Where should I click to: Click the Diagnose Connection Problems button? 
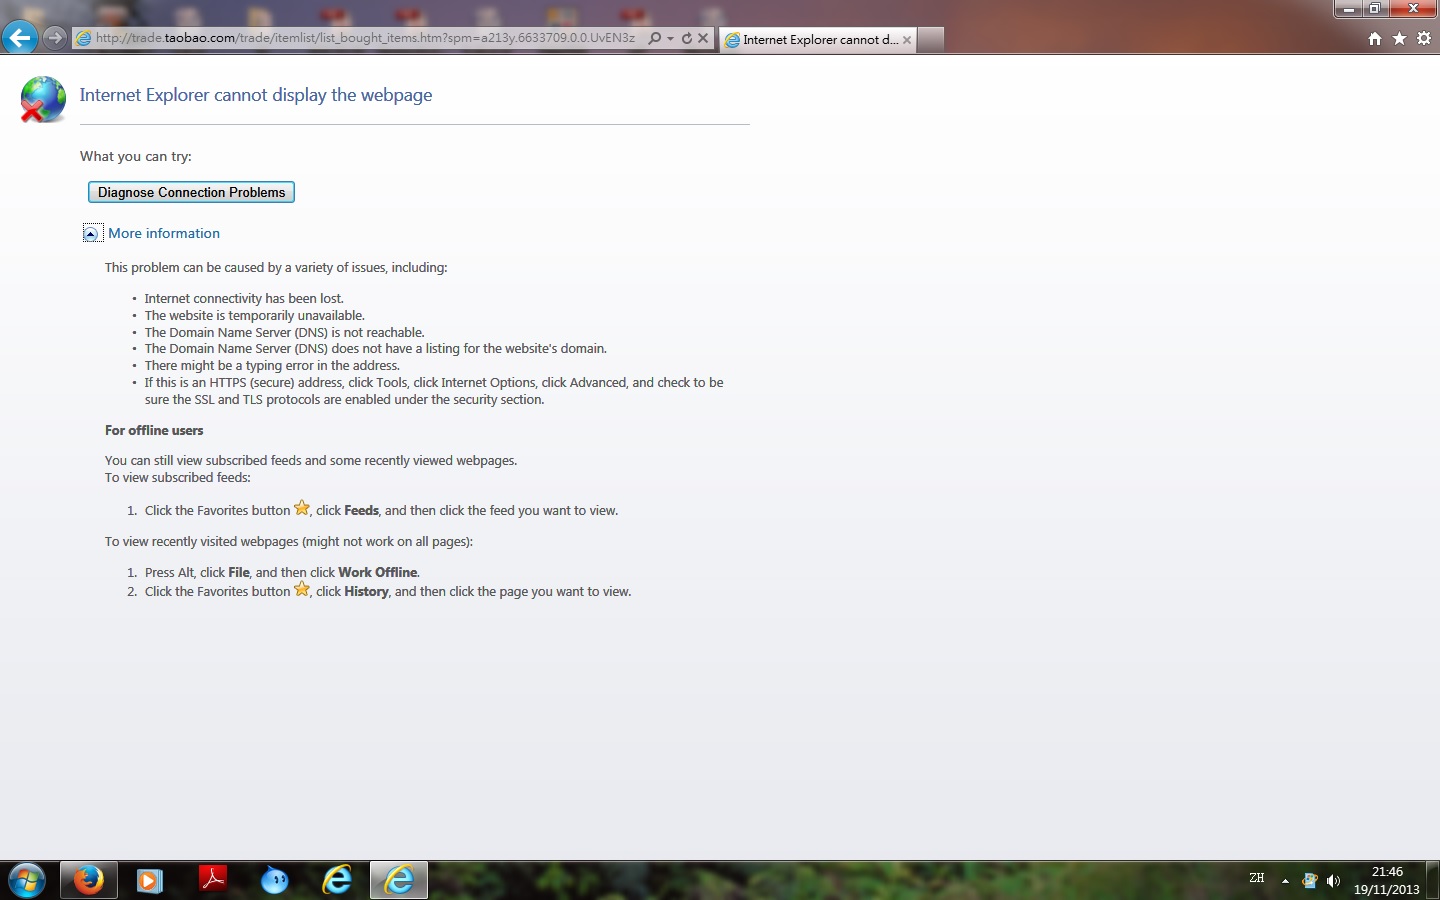pos(191,192)
